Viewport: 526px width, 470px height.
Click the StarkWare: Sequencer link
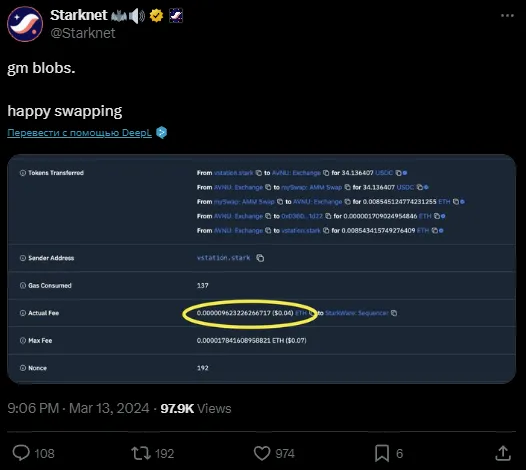tap(357, 313)
